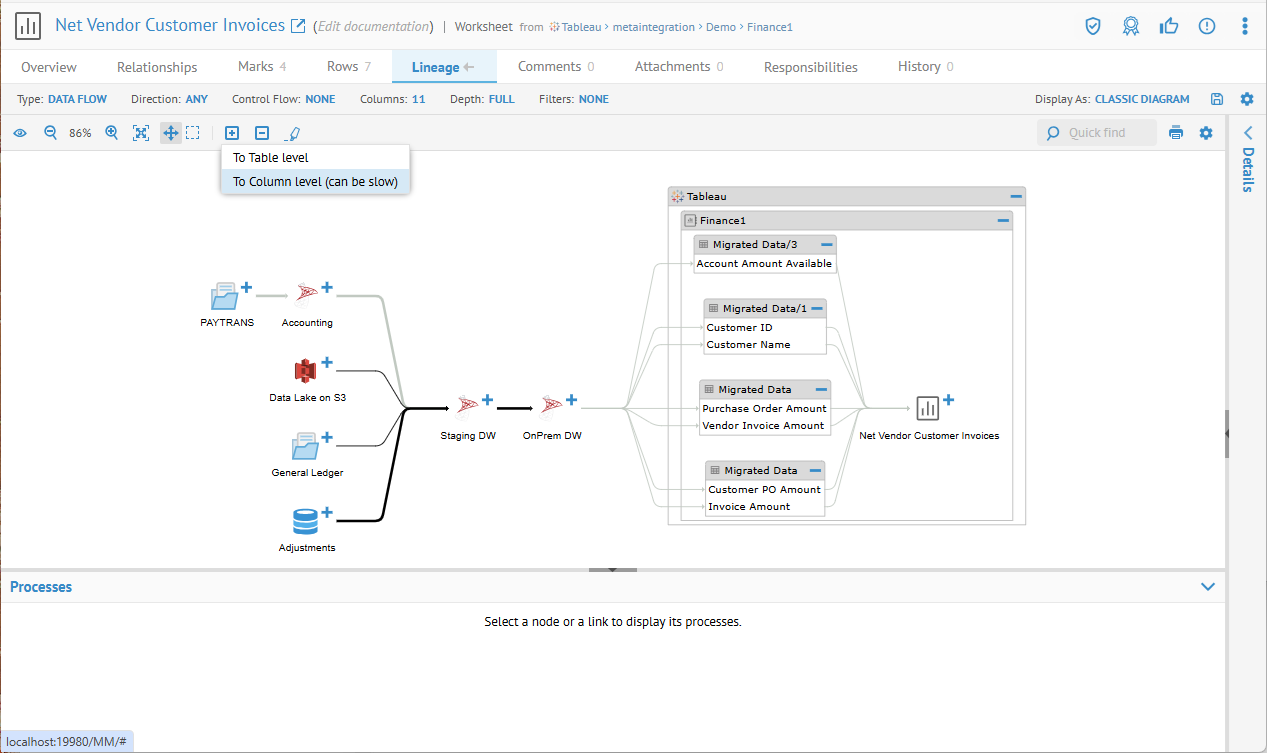1267x753 pixels.
Task: Switch to the Relationships tab
Action: click(157, 67)
